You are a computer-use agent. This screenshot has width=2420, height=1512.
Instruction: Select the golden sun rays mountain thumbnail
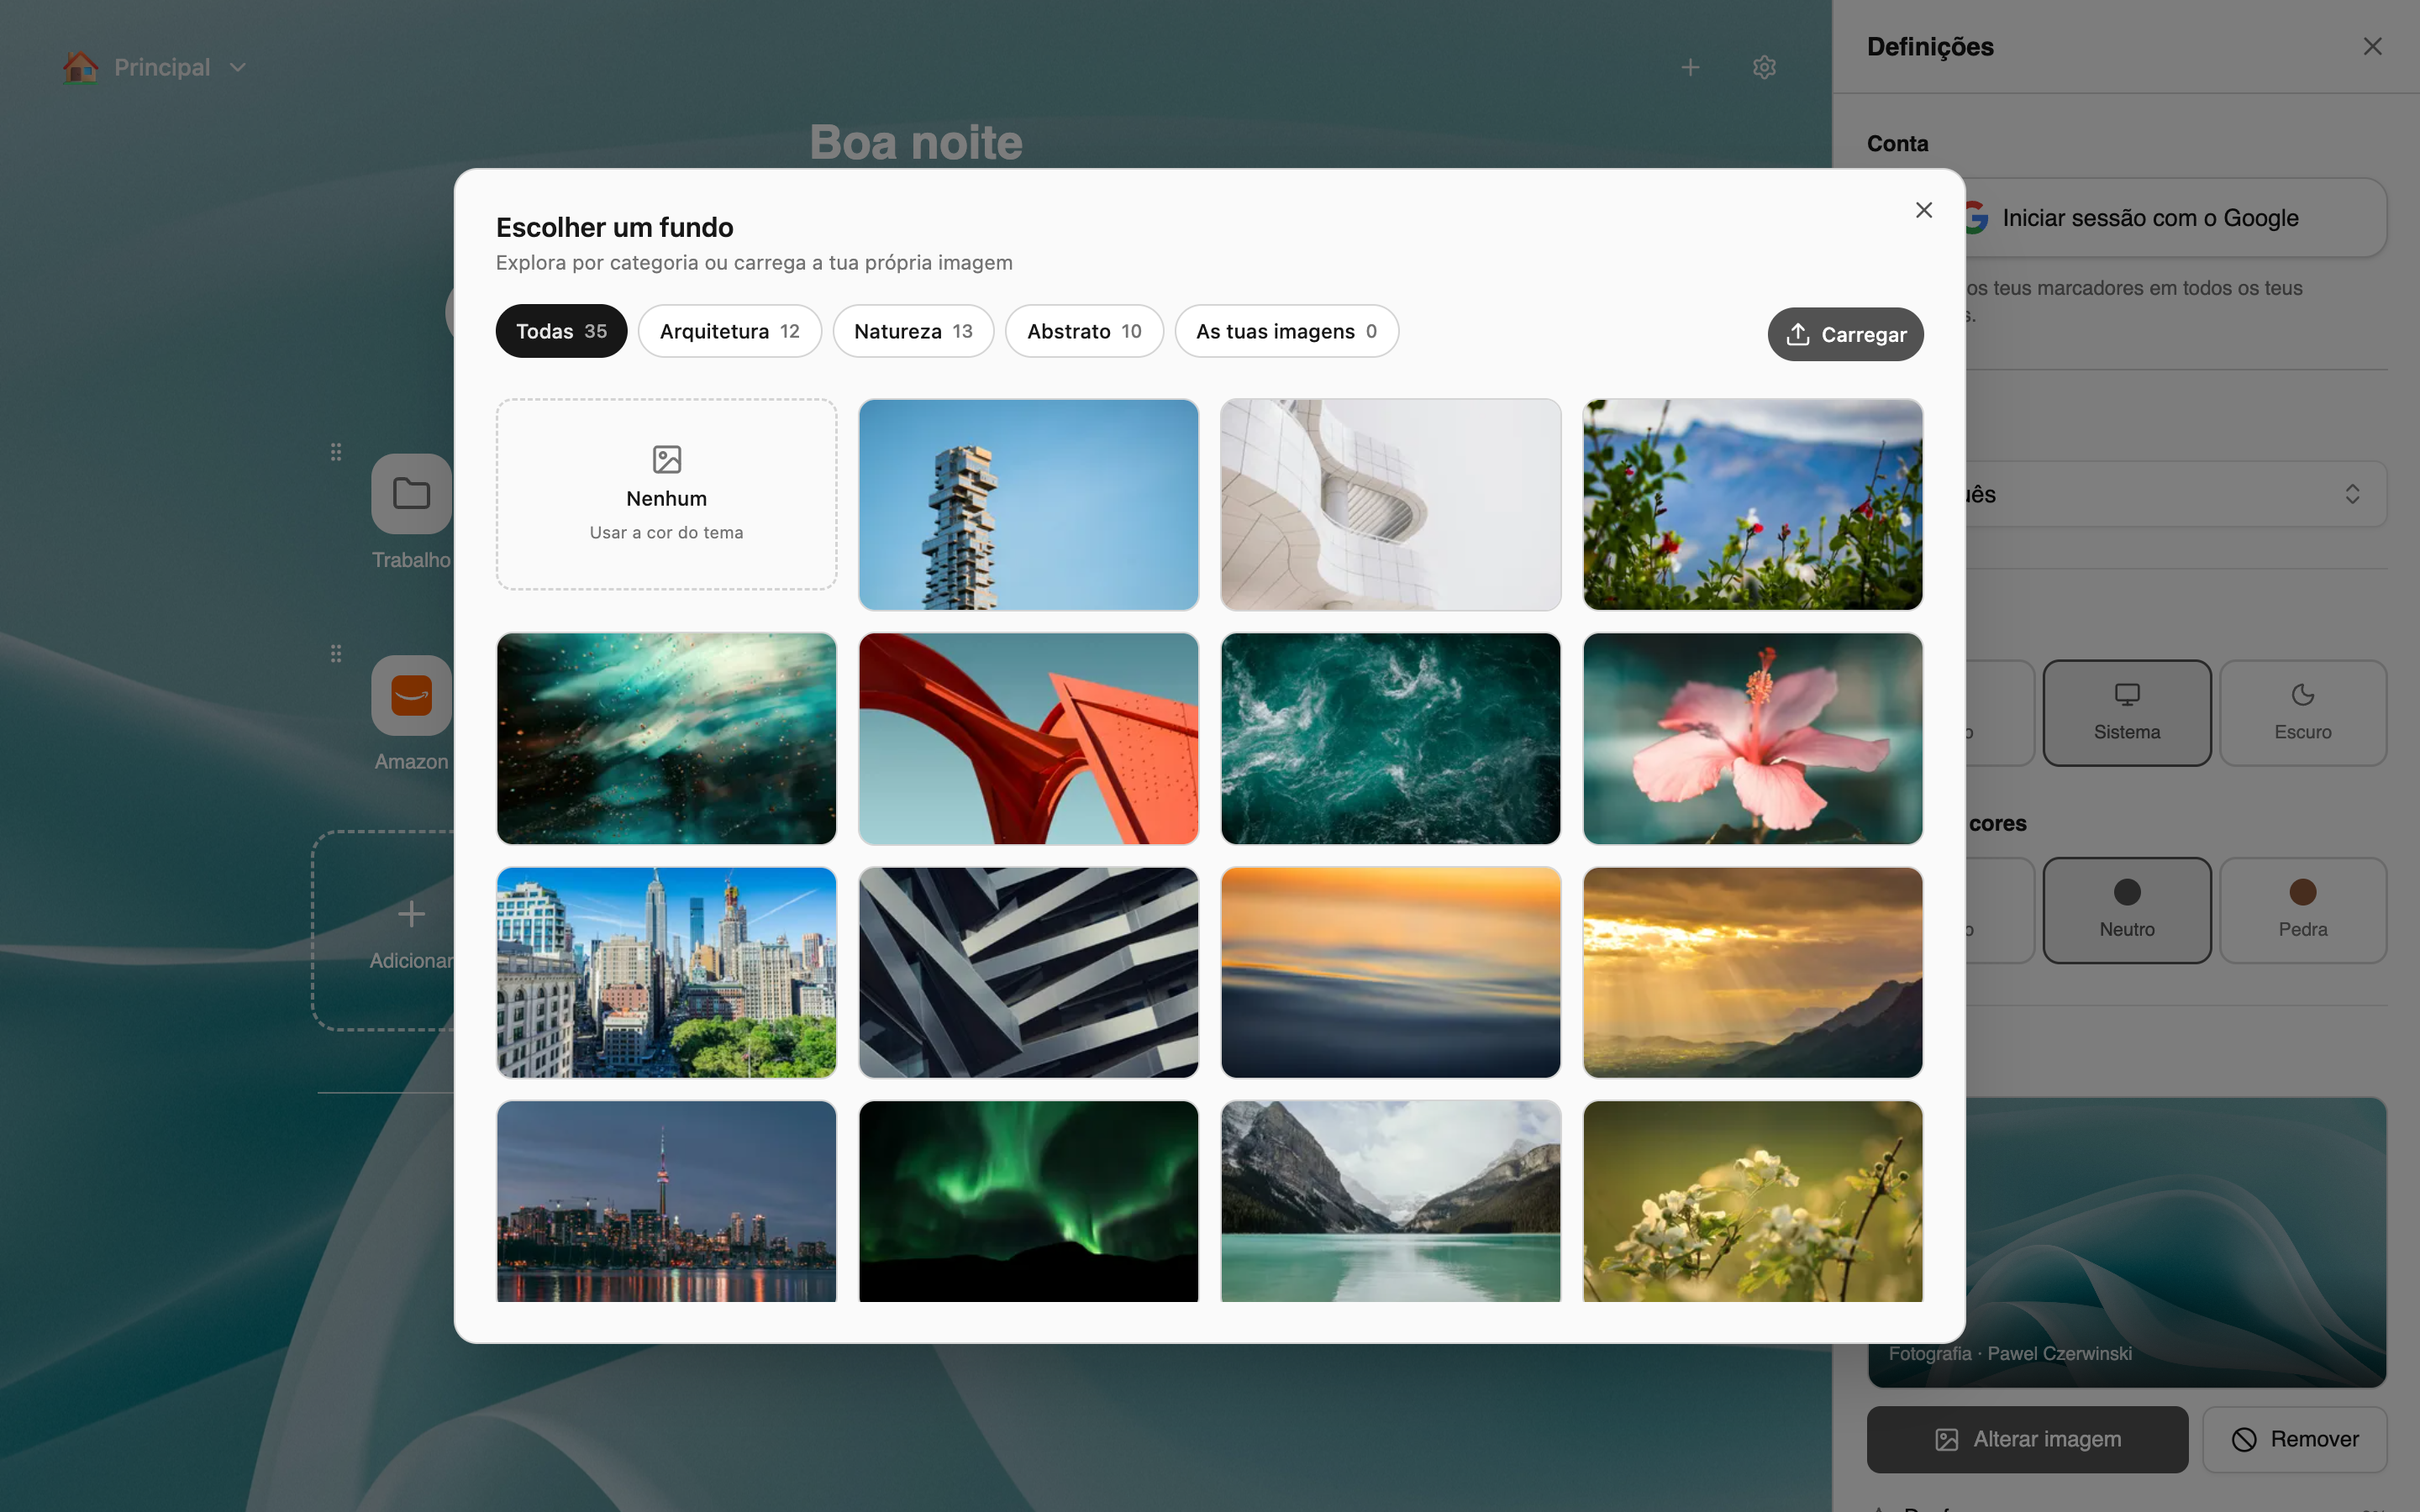[x=1752, y=973]
